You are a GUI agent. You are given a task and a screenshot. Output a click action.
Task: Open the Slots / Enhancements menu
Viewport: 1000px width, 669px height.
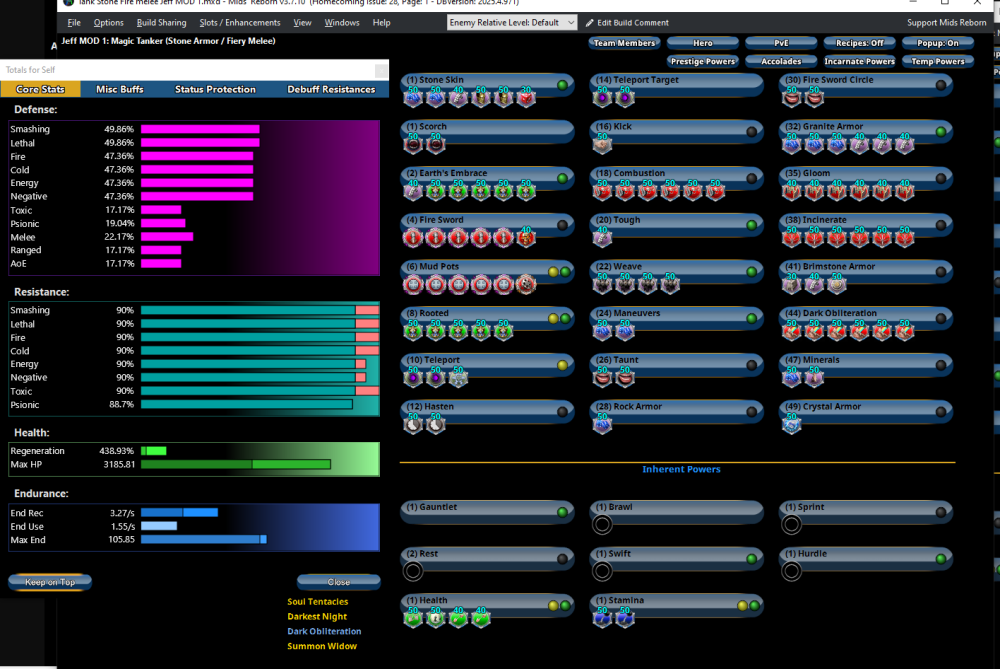(x=240, y=23)
